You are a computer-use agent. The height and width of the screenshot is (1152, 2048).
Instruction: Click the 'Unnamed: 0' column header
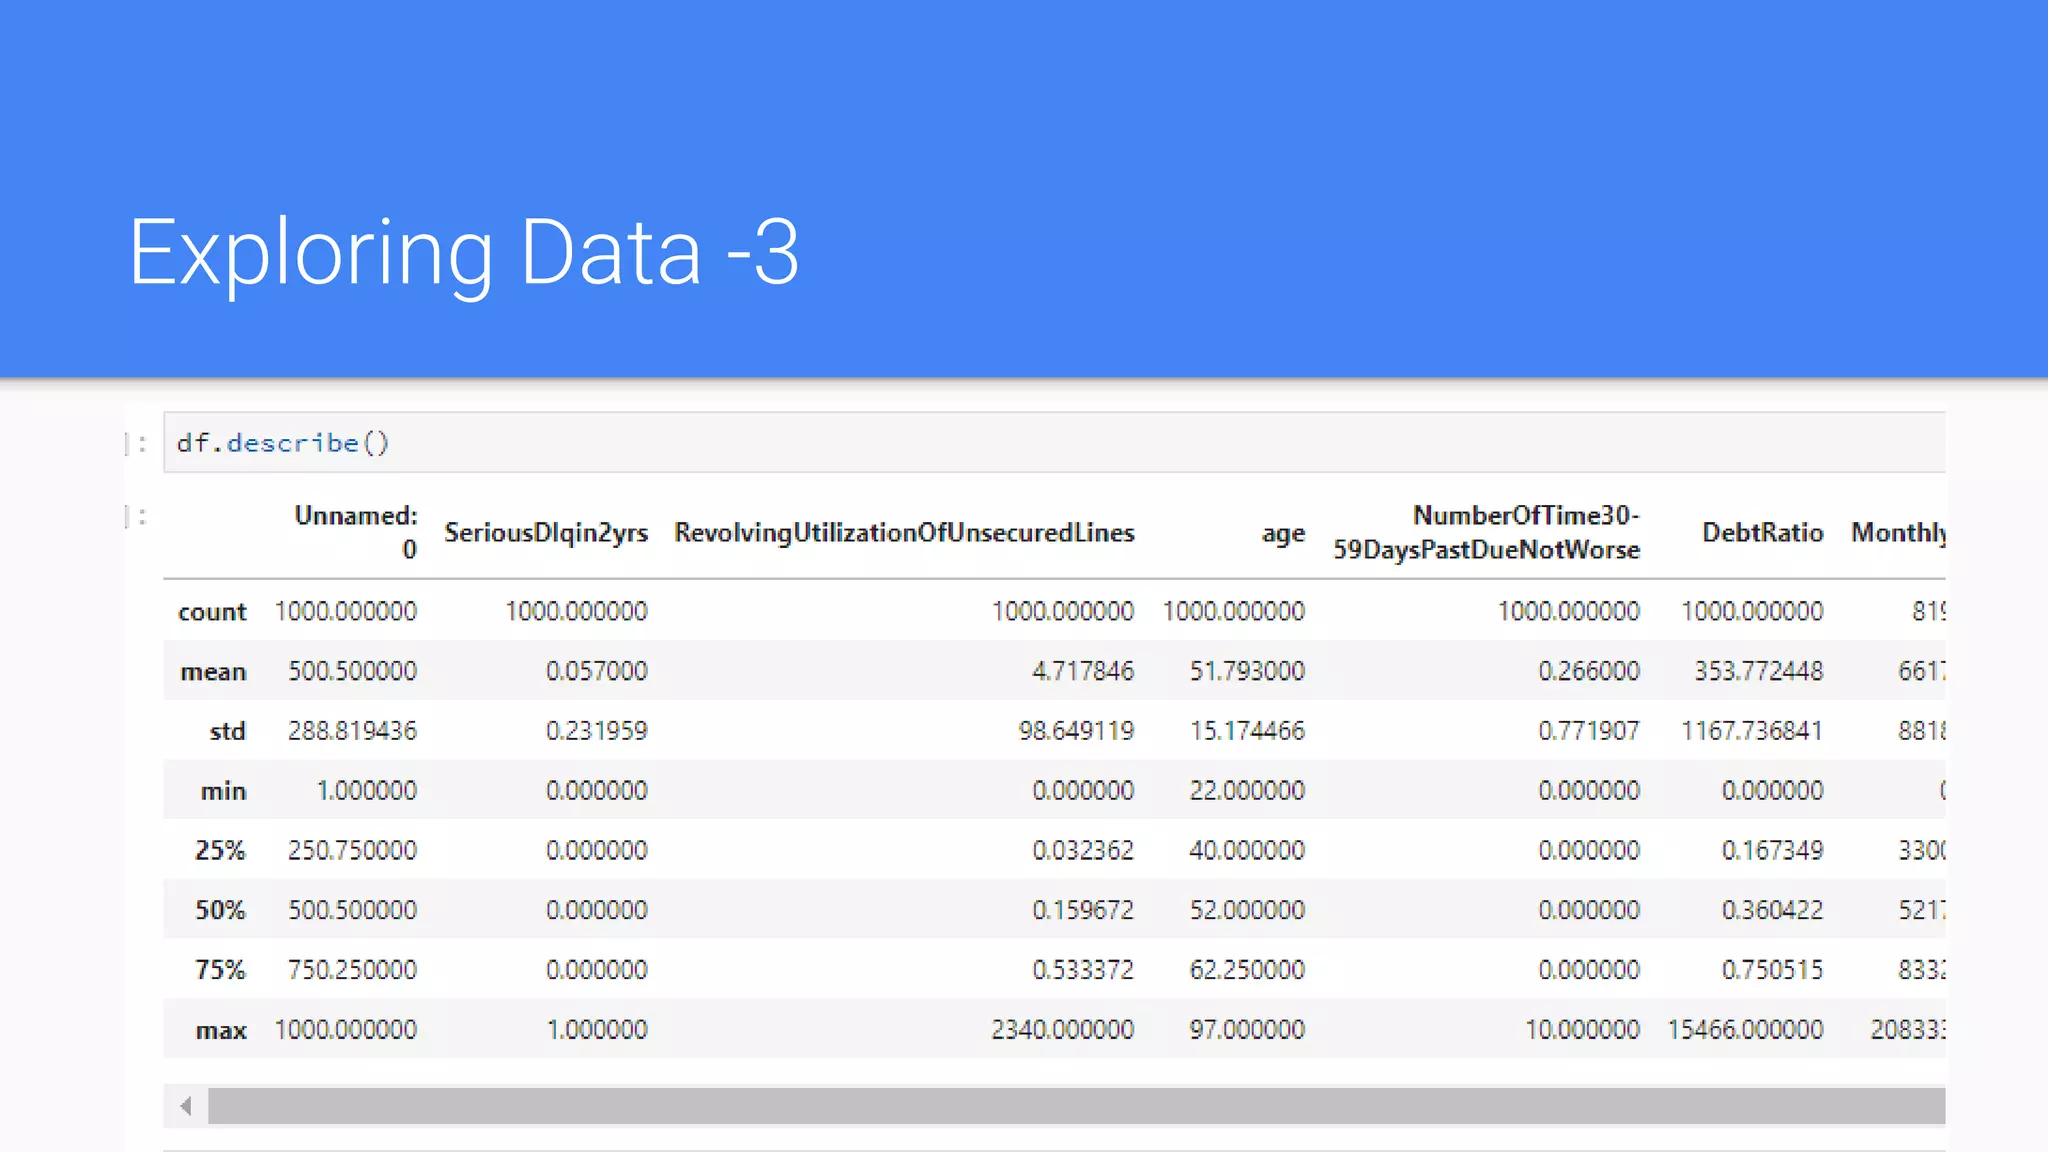pos(356,532)
